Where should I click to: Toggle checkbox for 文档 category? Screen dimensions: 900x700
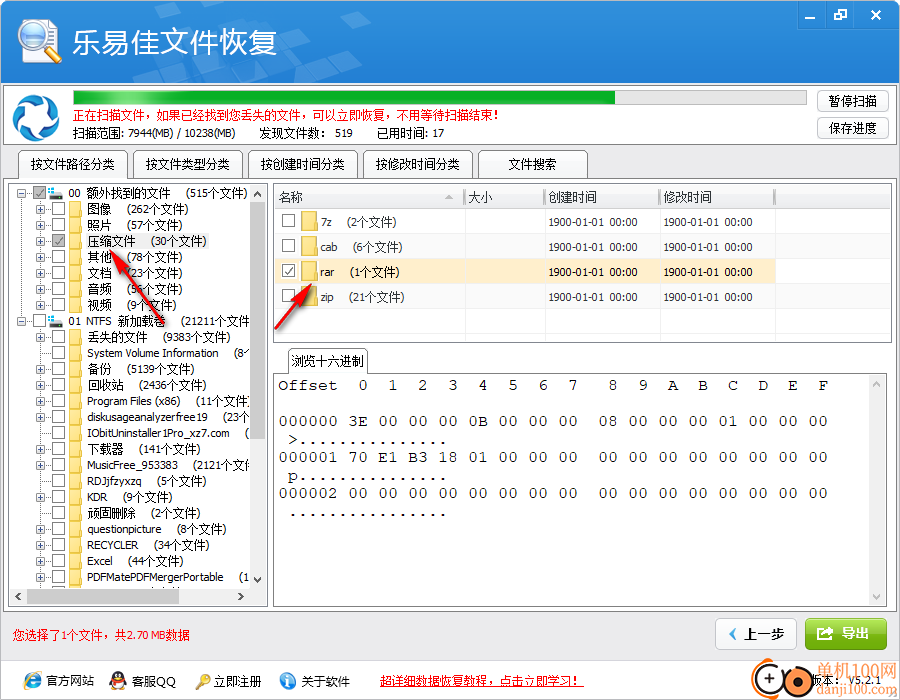tap(59, 273)
